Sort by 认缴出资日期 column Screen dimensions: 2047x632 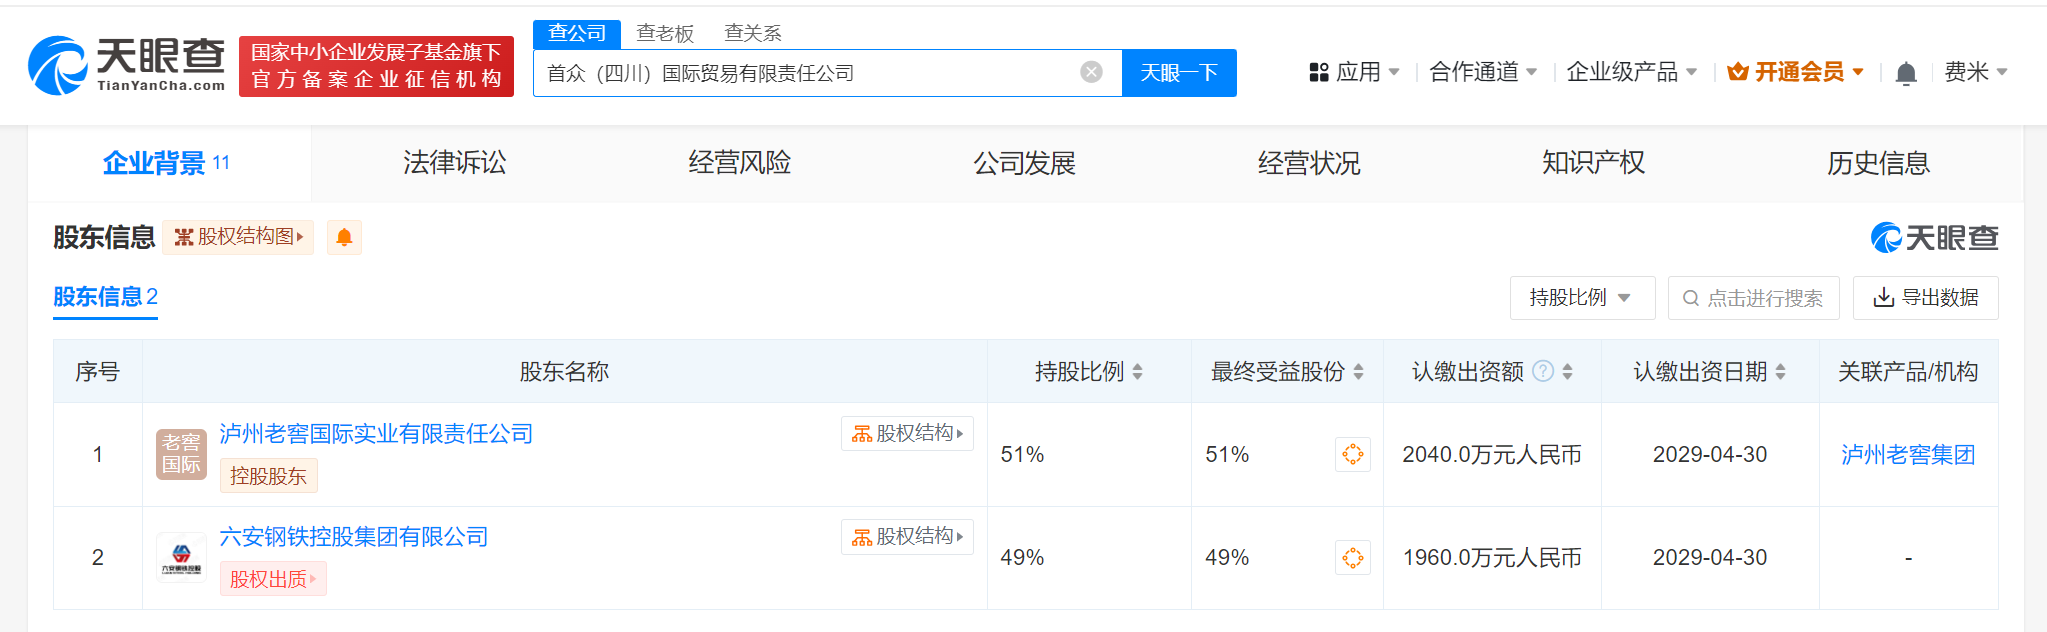pos(1780,372)
